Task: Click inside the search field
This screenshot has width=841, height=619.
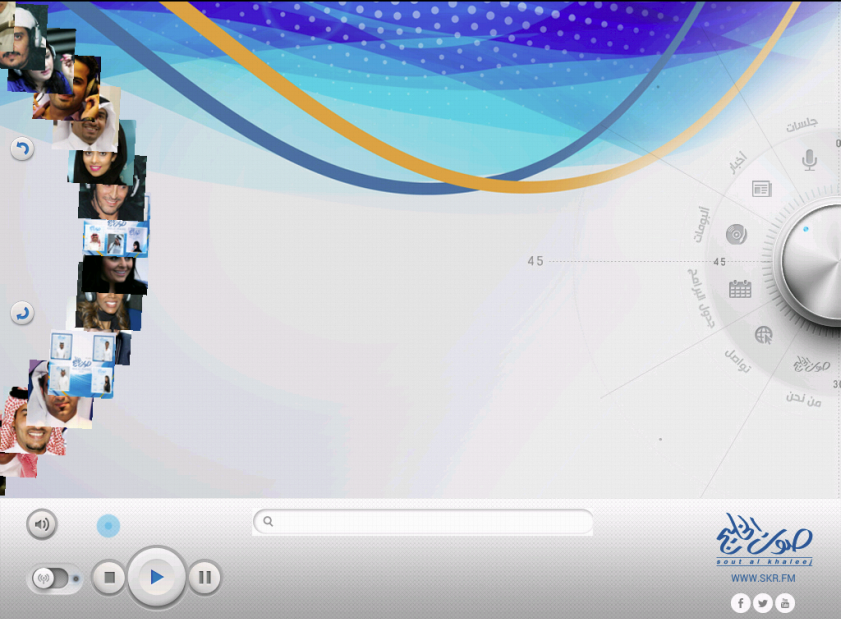Action: pos(423,521)
